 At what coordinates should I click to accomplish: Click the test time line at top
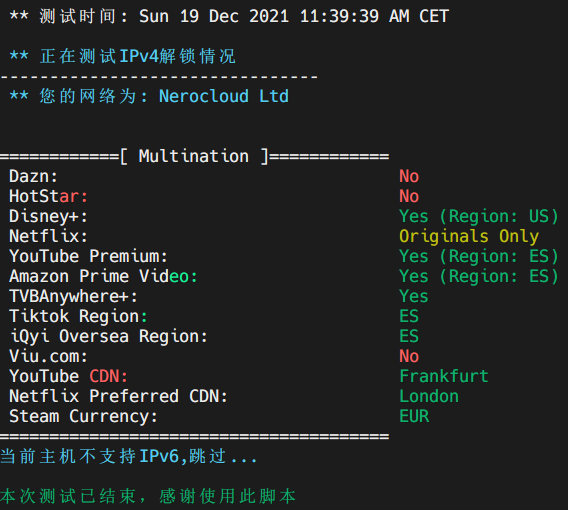coord(229,16)
